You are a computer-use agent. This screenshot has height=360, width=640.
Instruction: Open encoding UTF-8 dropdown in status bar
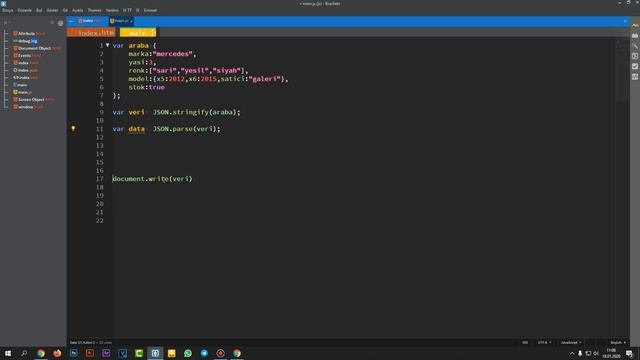click(x=544, y=342)
